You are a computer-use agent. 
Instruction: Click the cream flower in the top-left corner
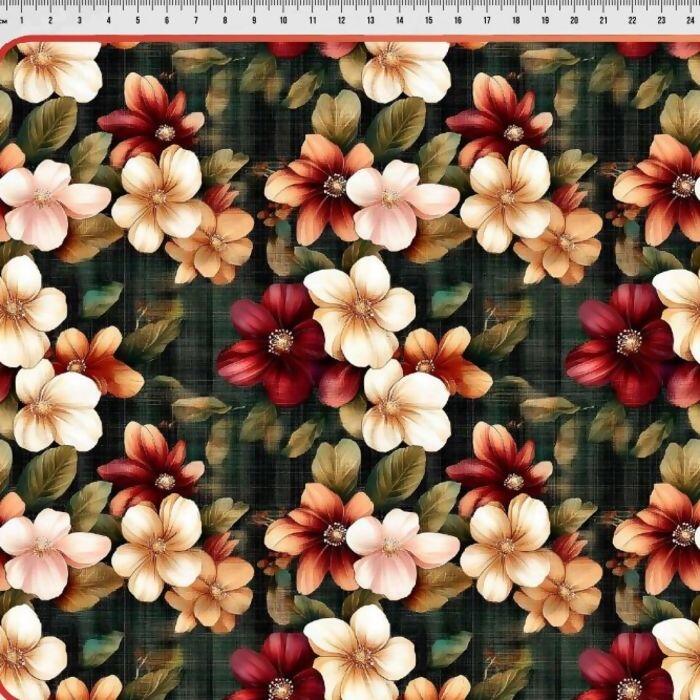coord(55,68)
